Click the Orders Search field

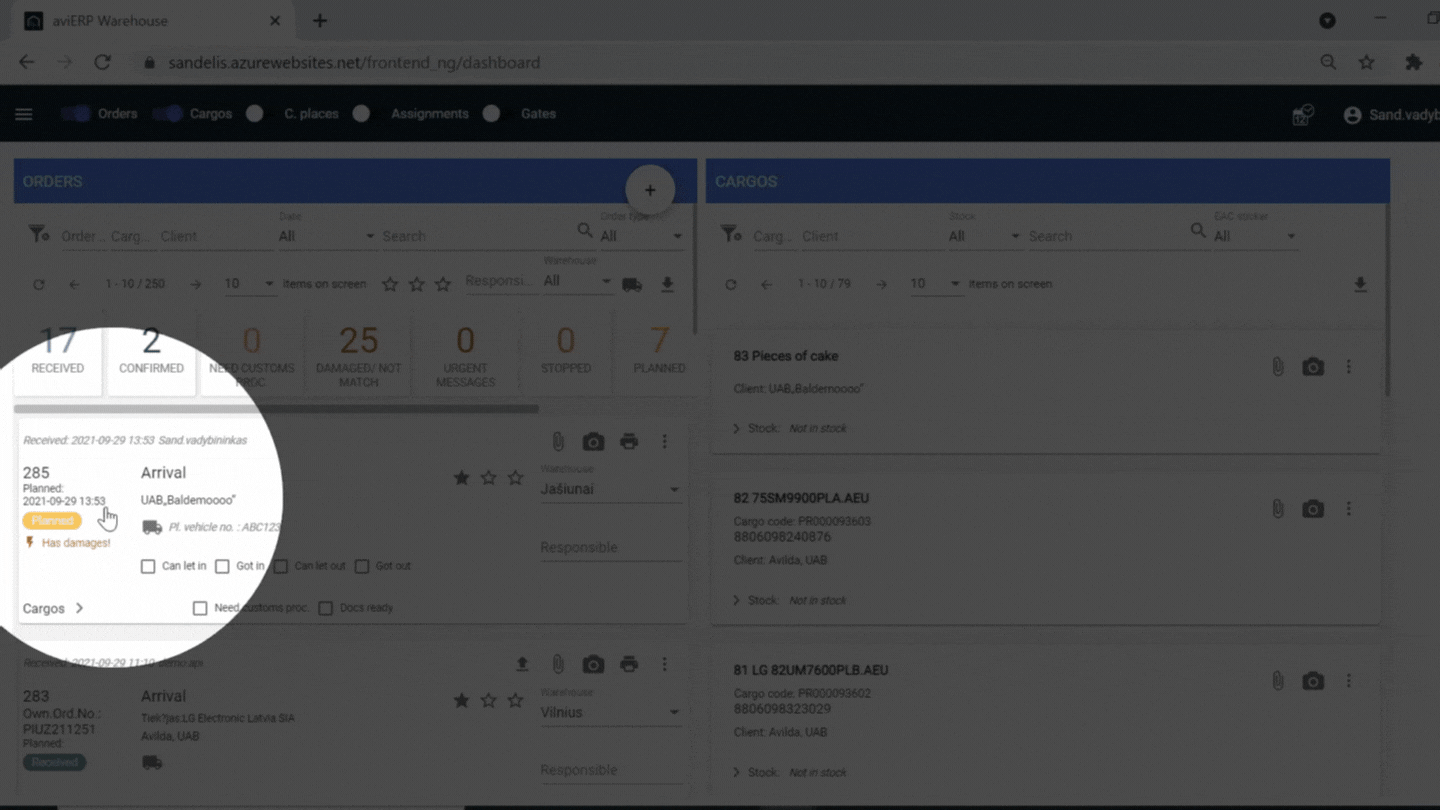point(477,236)
